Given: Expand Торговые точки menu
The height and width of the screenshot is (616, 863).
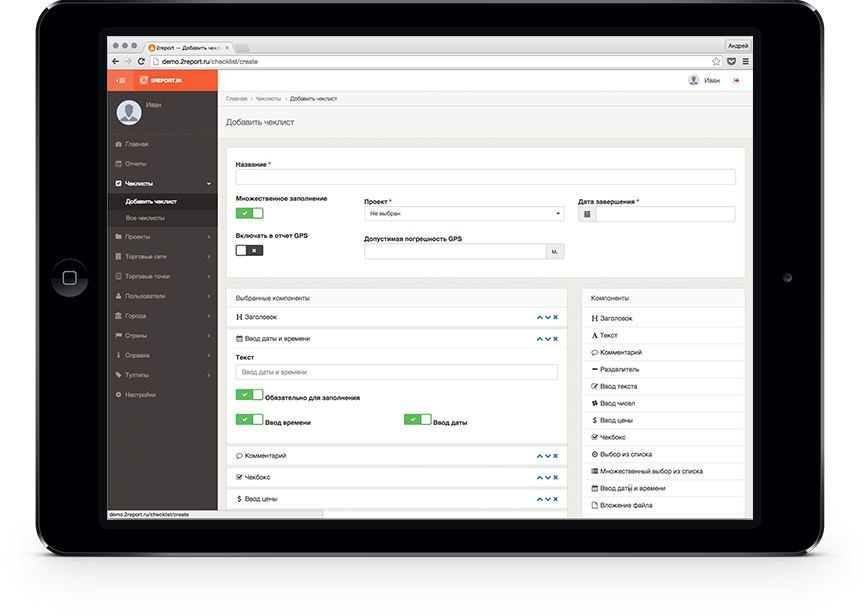Looking at the screenshot, I should 163,276.
